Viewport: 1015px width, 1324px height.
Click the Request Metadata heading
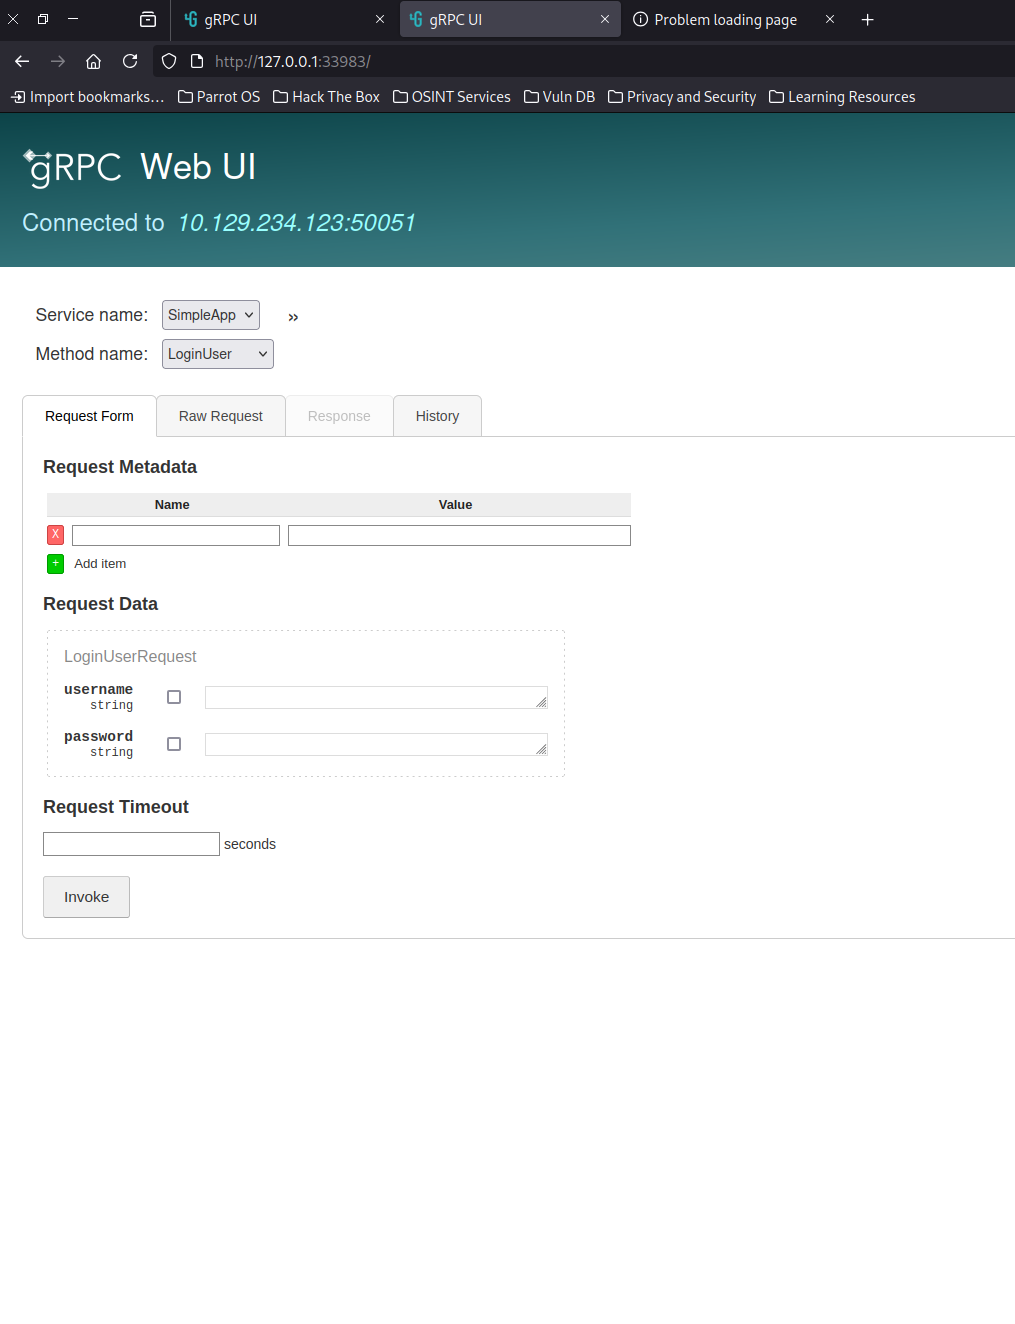120,467
